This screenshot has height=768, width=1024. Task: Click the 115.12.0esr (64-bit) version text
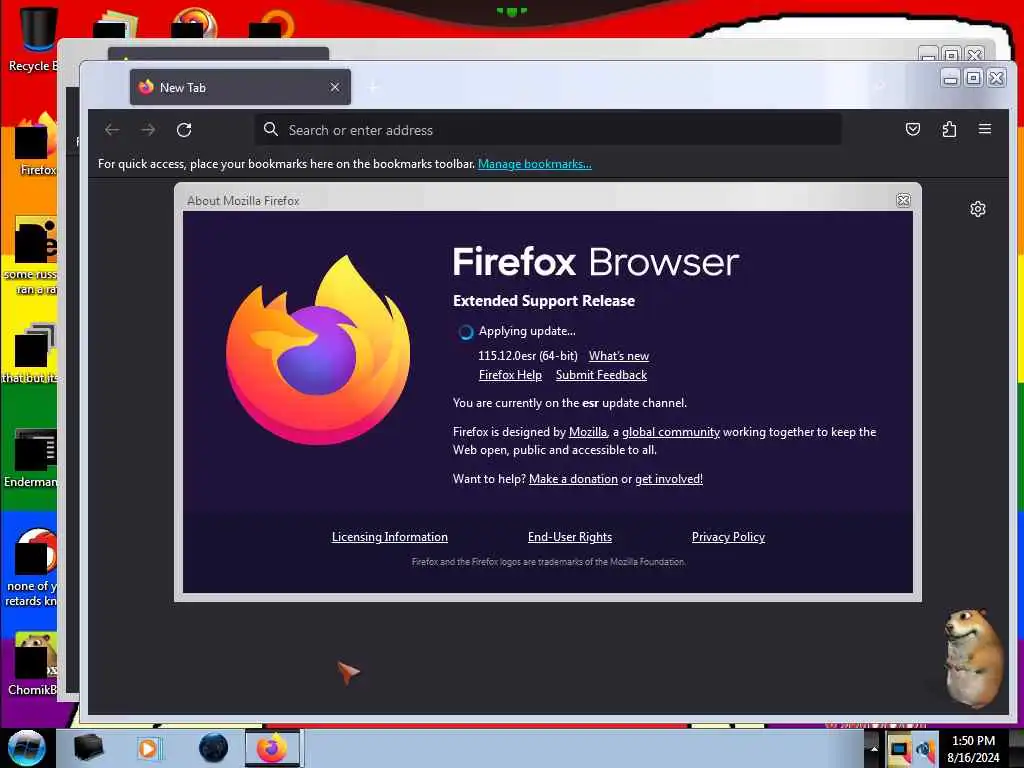coord(528,356)
